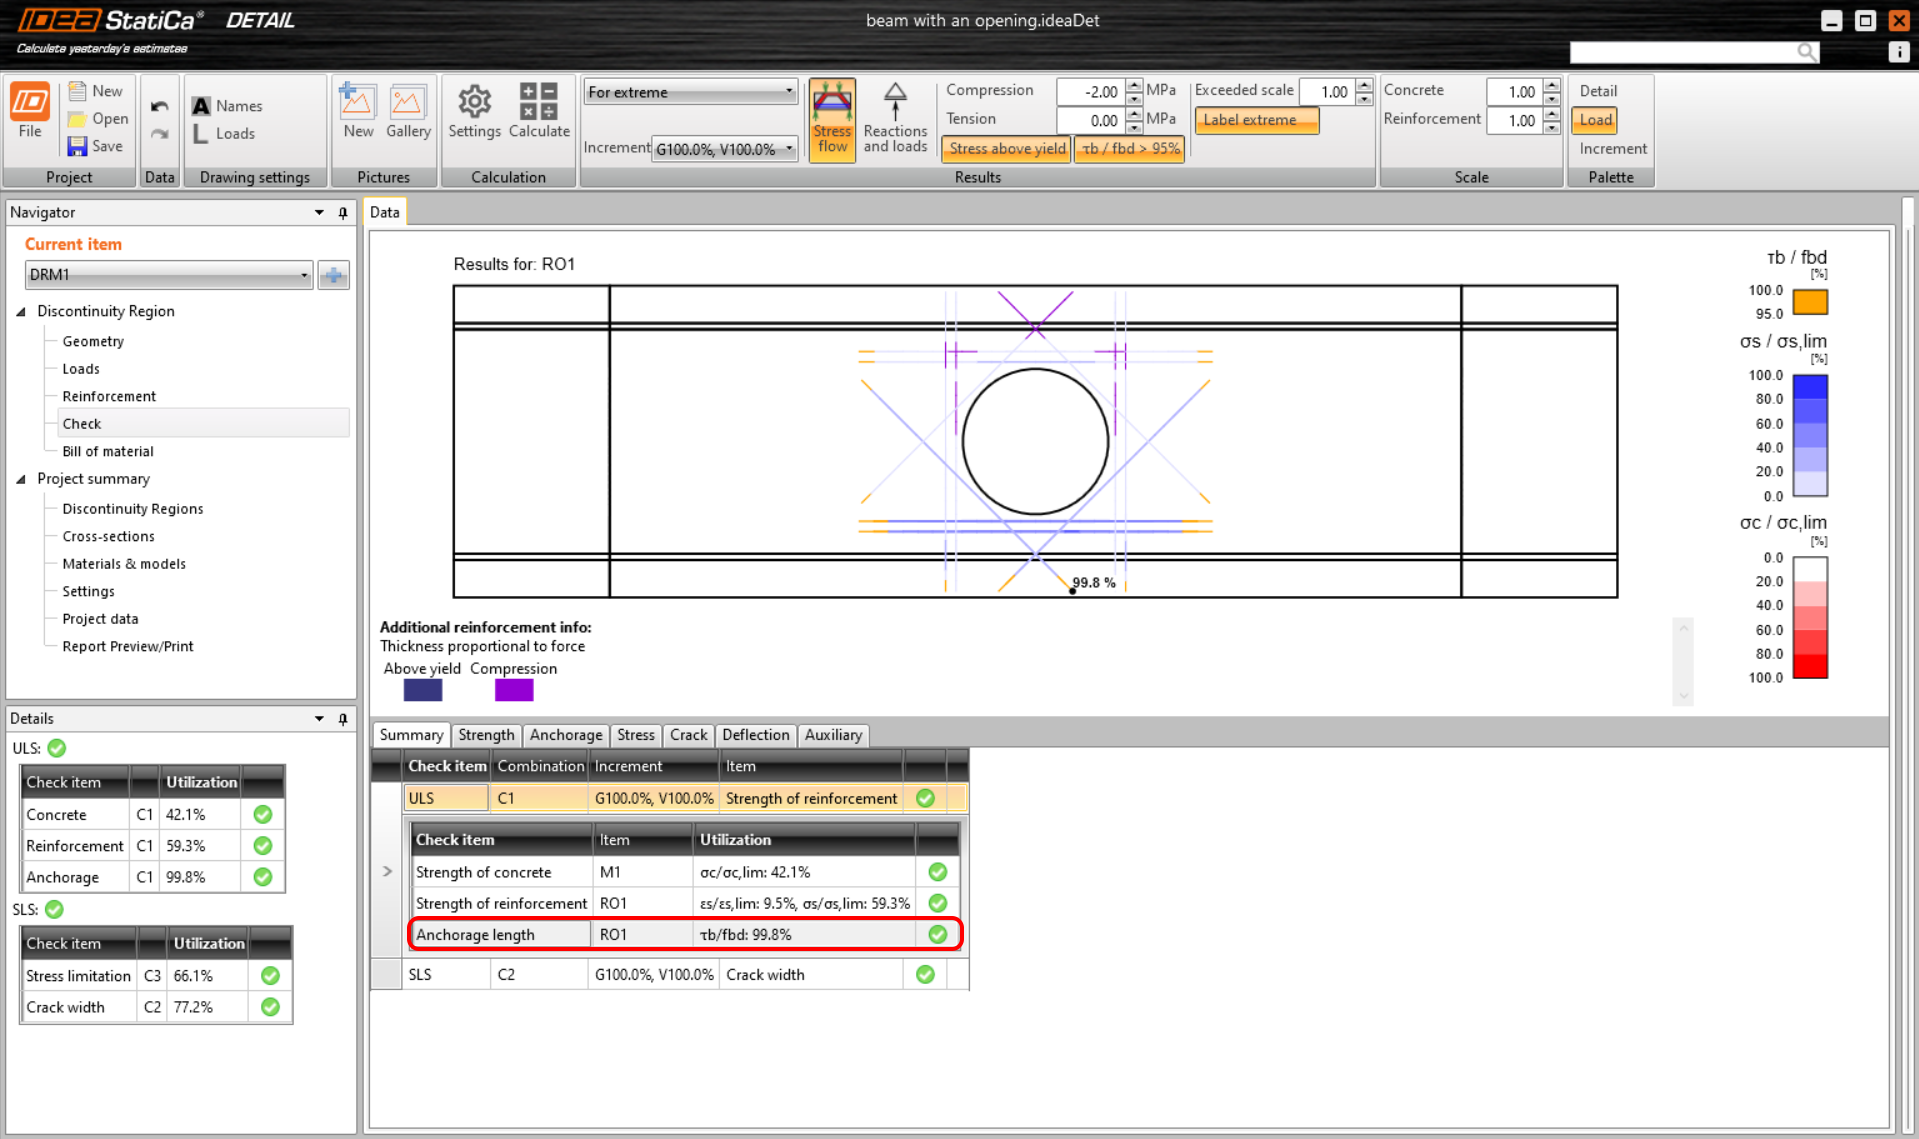Click the Undo arrow in Data group

159,106
